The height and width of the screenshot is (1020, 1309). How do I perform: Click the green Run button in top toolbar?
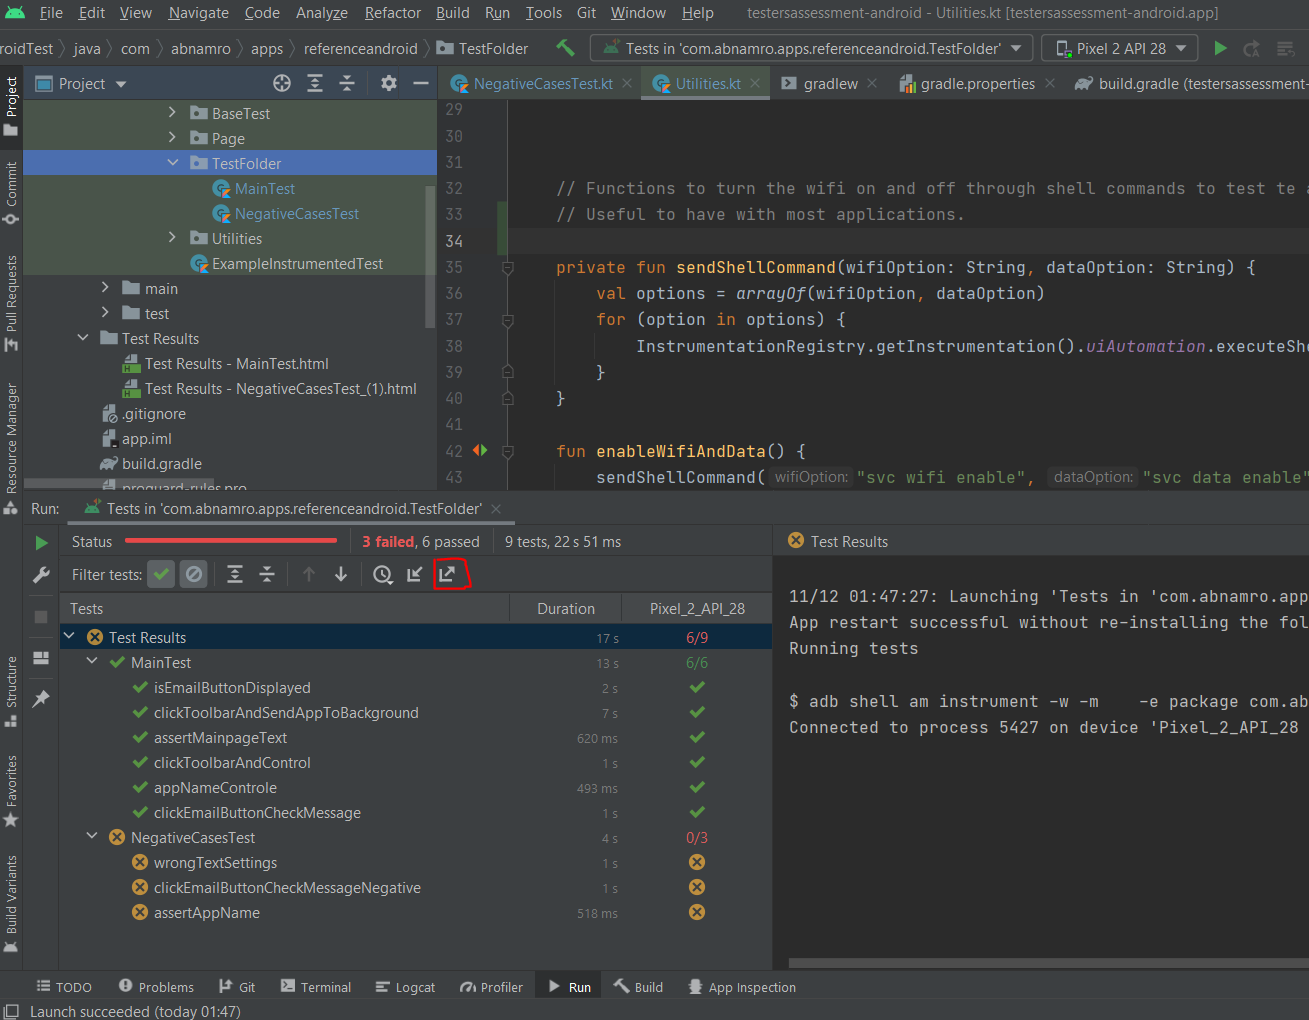(x=1220, y=48)
